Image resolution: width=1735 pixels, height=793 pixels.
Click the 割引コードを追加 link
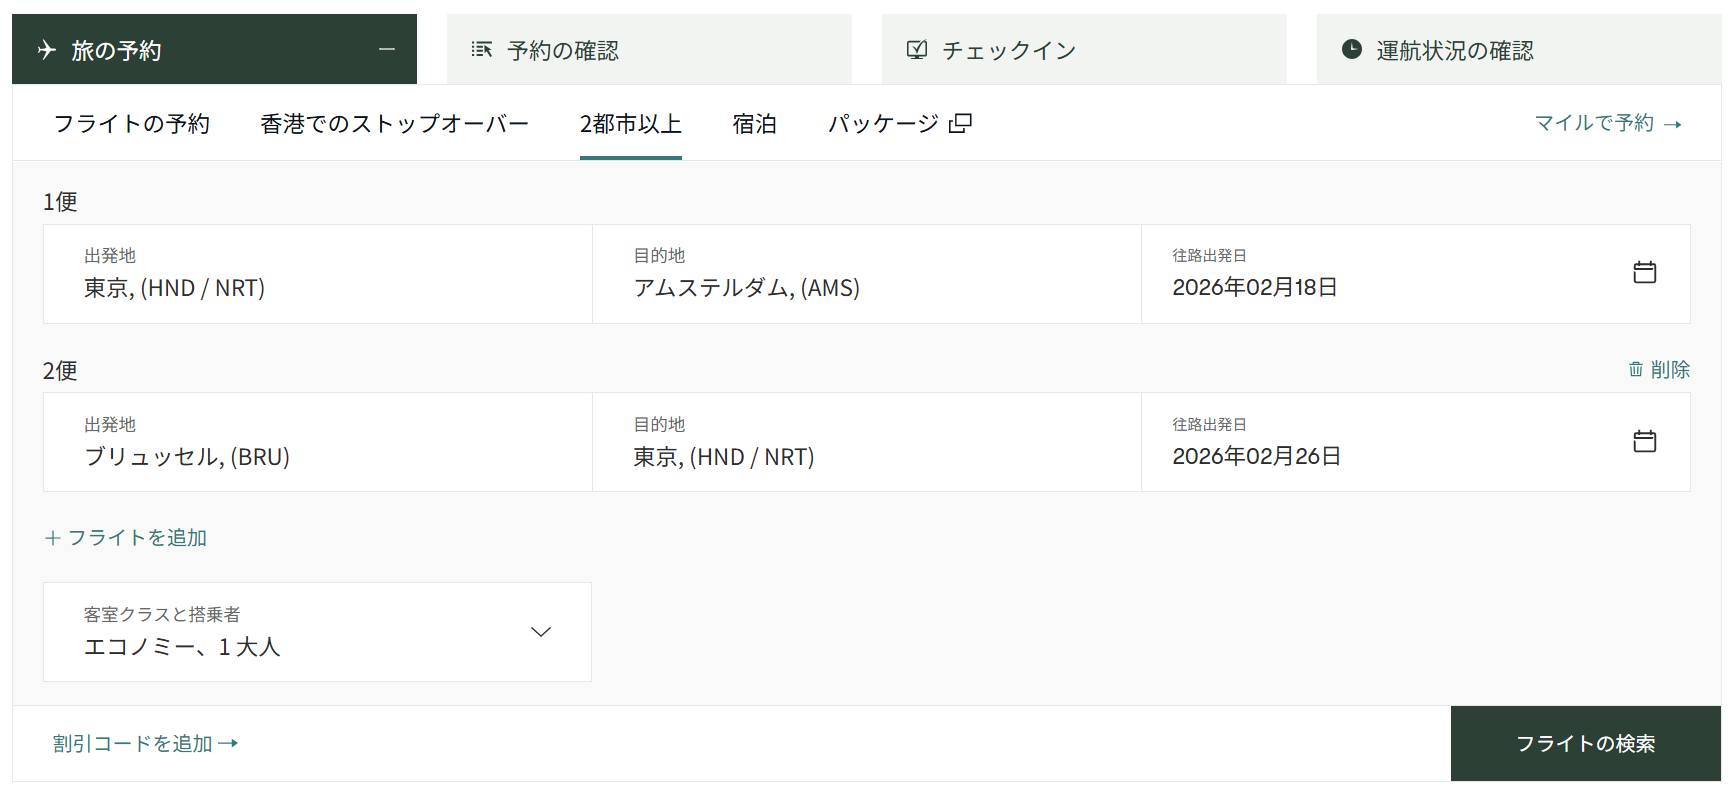pos(145,744)
